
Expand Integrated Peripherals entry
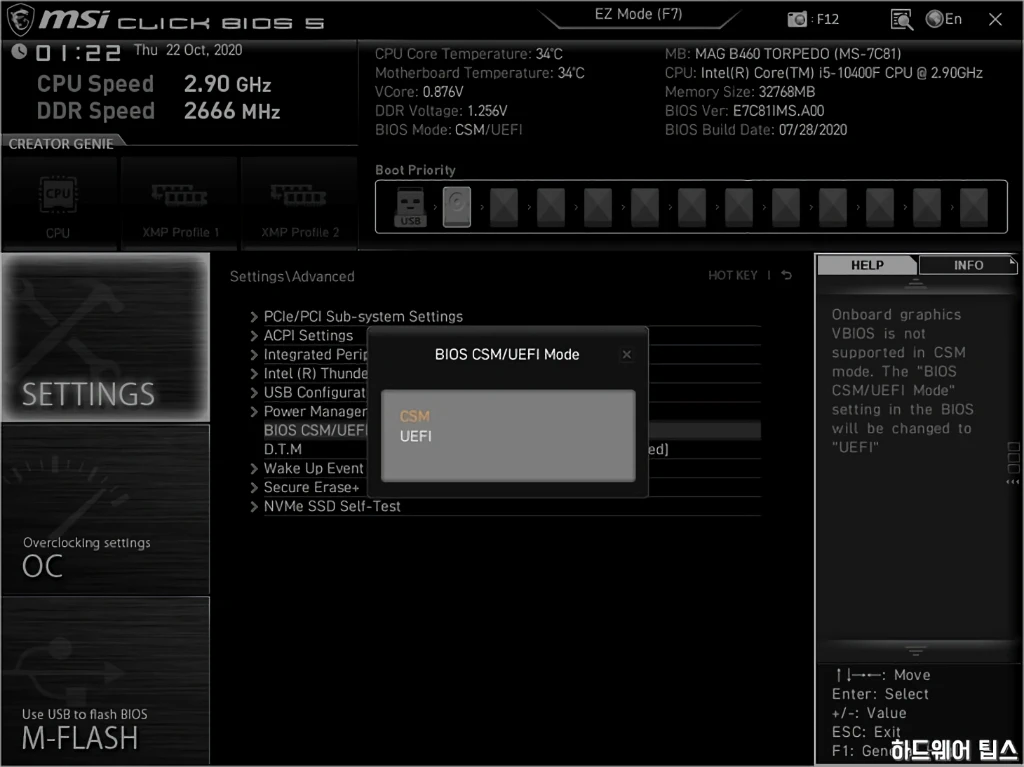tap(308, 355)
